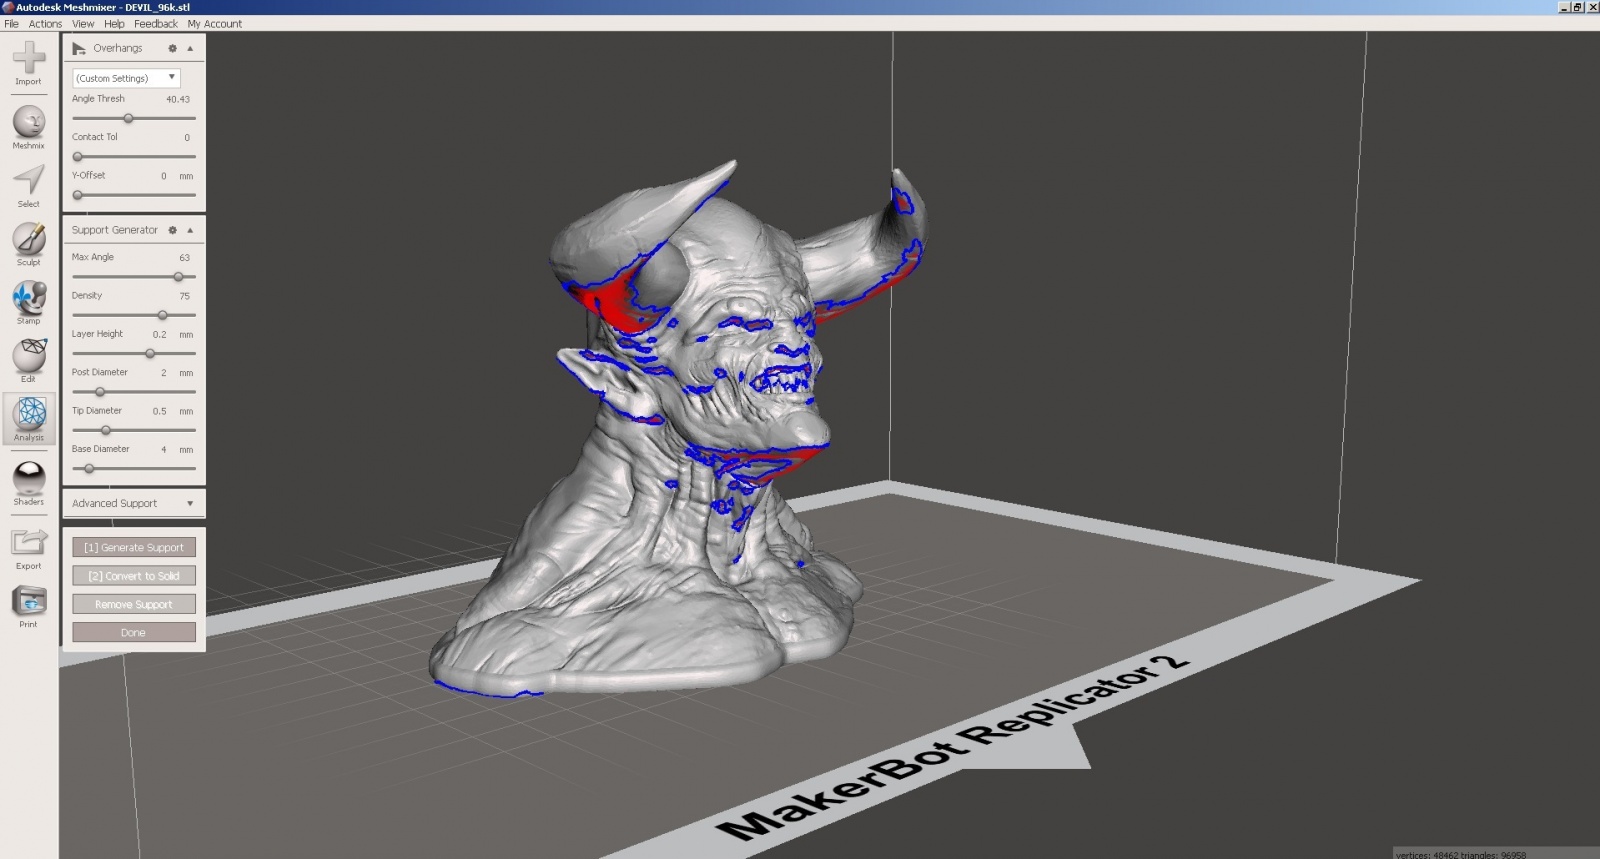Click the Overhangs panel flag icon
1600x859 pixels.
pos(79,48)
